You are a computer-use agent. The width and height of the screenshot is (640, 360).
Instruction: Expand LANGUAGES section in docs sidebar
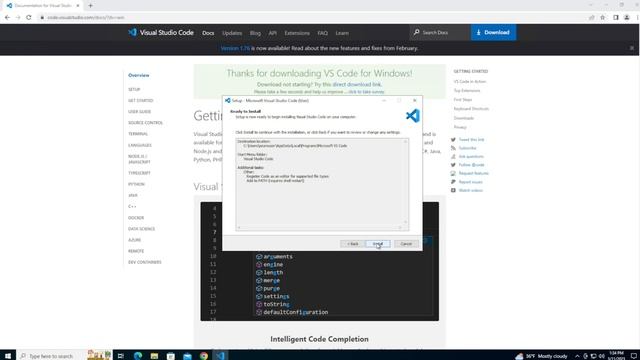[x=140, y=145]
